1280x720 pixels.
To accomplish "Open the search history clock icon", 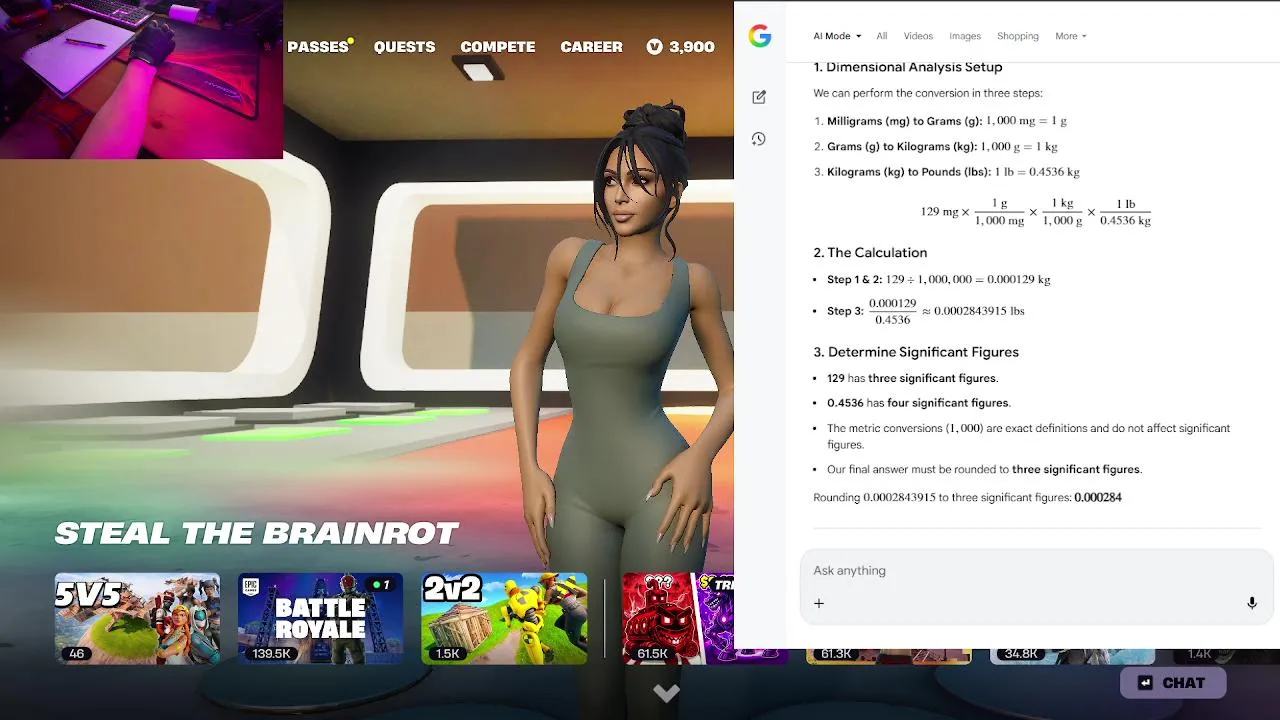I will pyautogui.click(x=759, y=139).
